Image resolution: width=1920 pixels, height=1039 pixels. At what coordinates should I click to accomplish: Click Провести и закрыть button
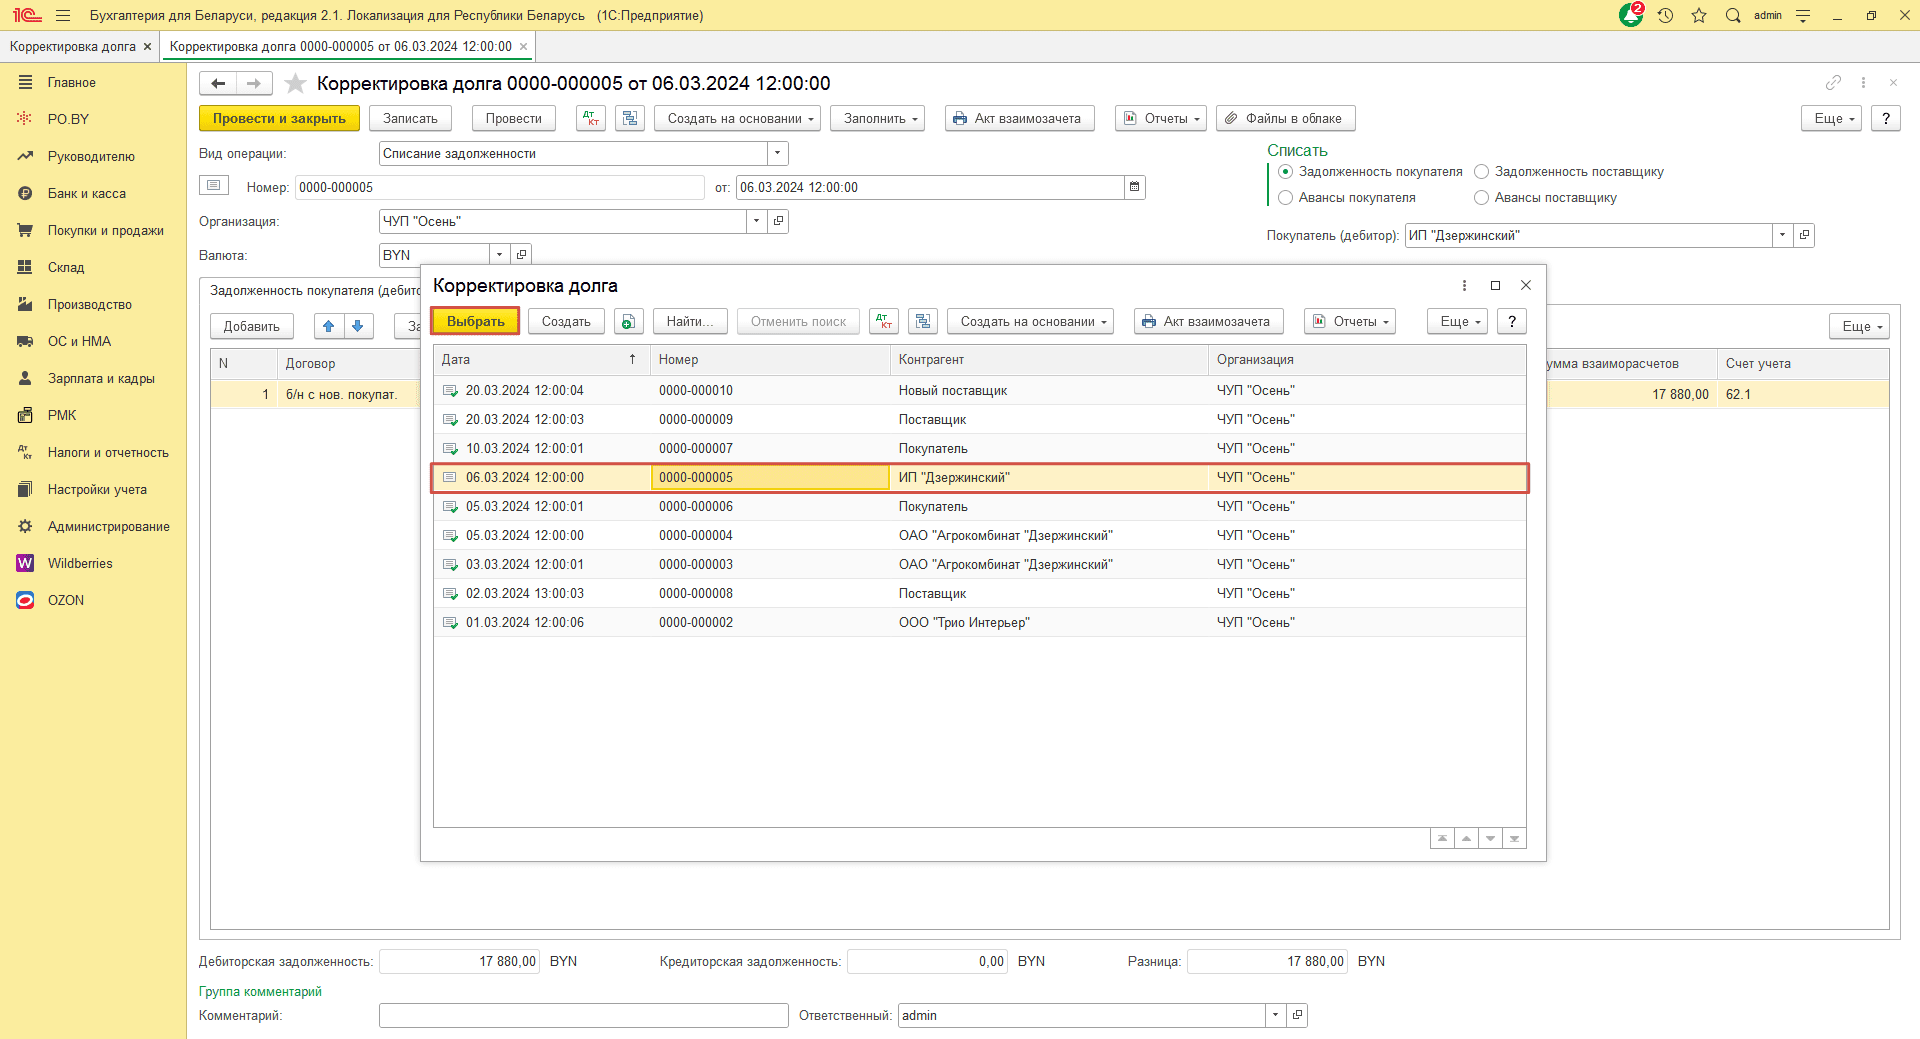(279, 118)
